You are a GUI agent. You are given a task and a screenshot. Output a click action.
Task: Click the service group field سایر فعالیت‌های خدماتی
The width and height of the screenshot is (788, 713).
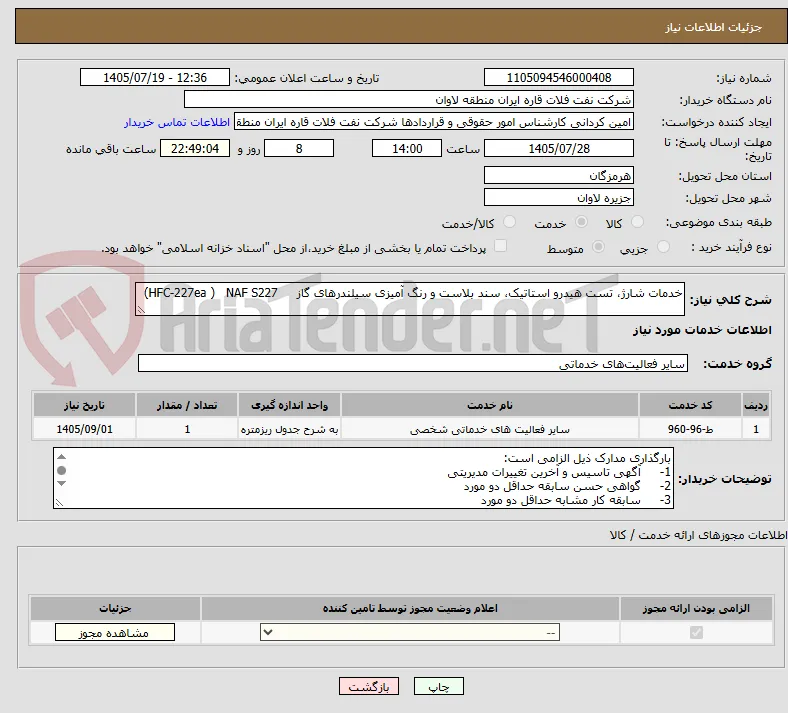tap(413, 364)
